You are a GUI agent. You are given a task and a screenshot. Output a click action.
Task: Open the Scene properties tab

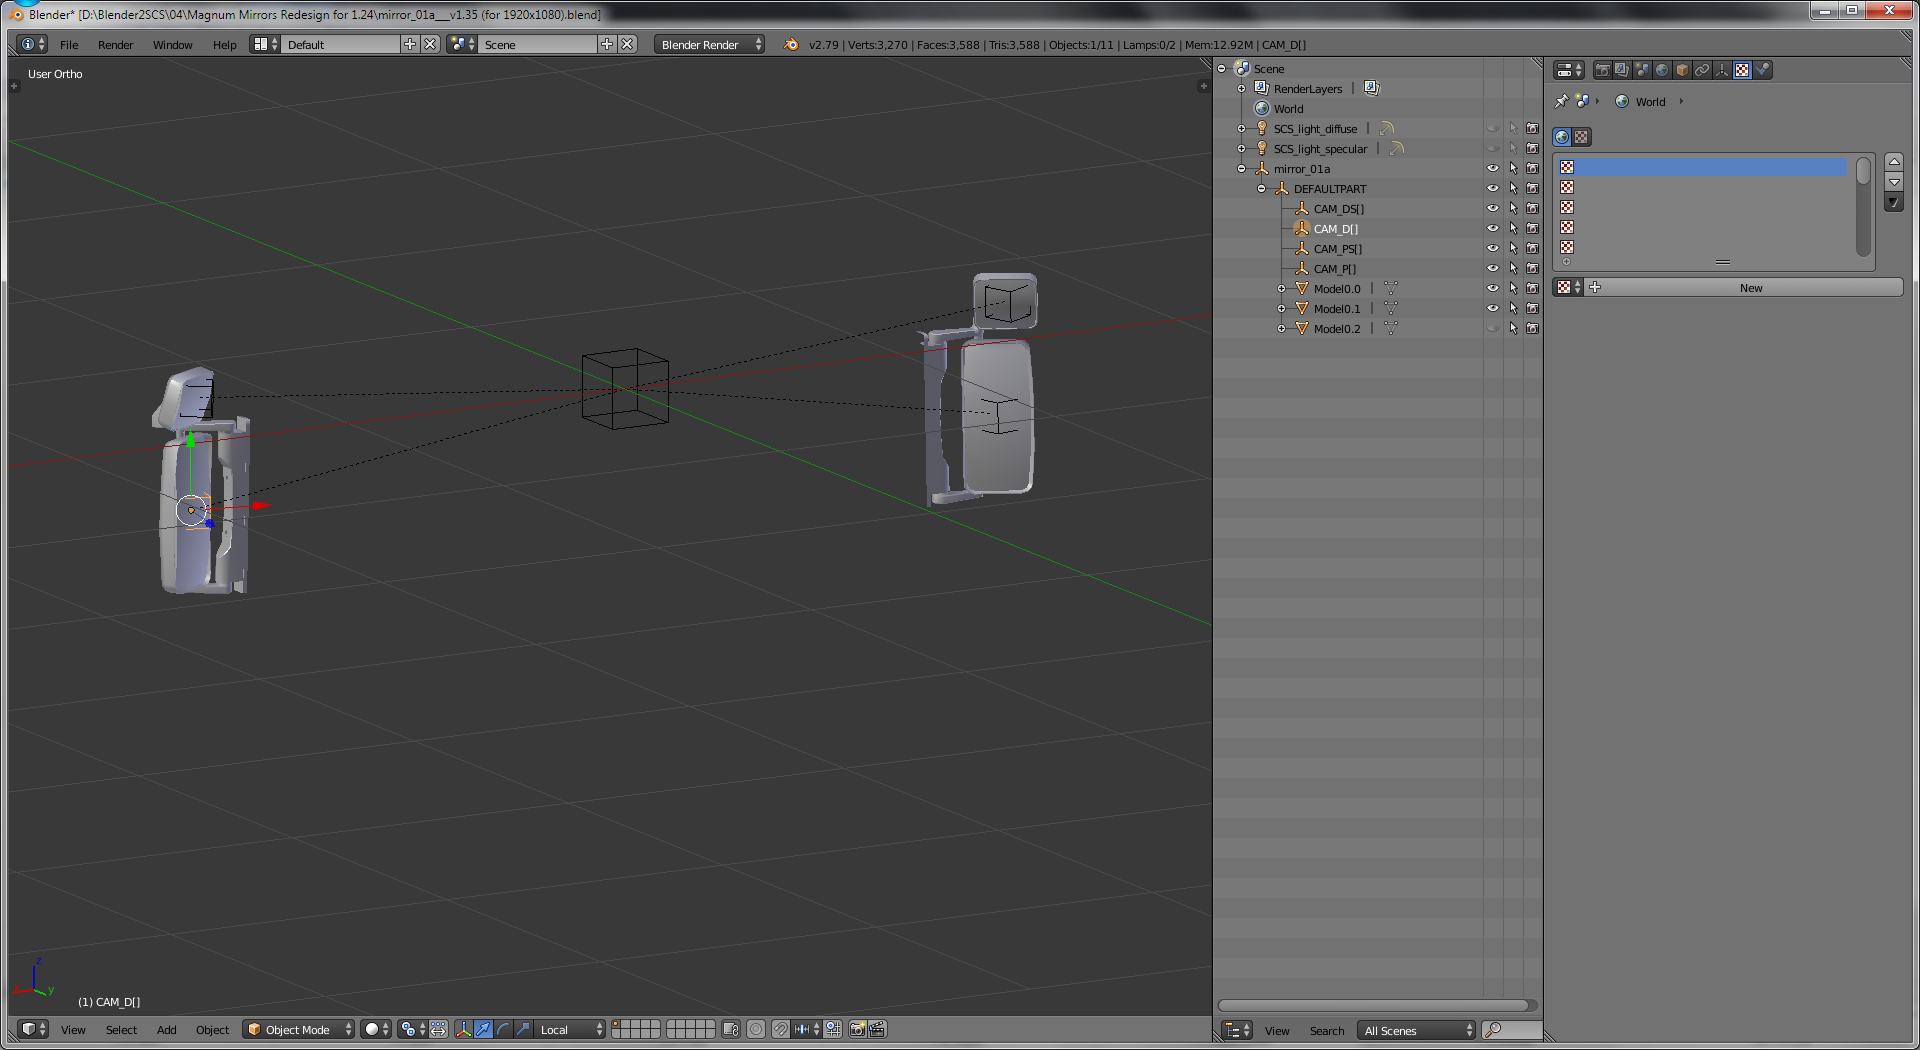[x=1642, y=70]
